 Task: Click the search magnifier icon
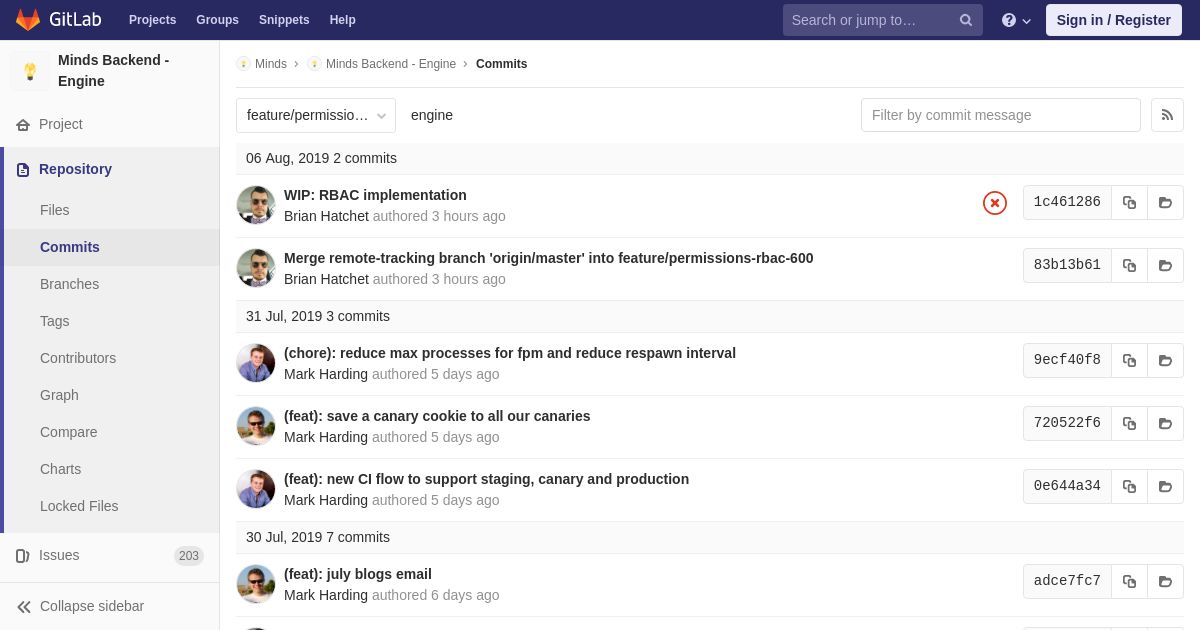(x=966, y=20)
